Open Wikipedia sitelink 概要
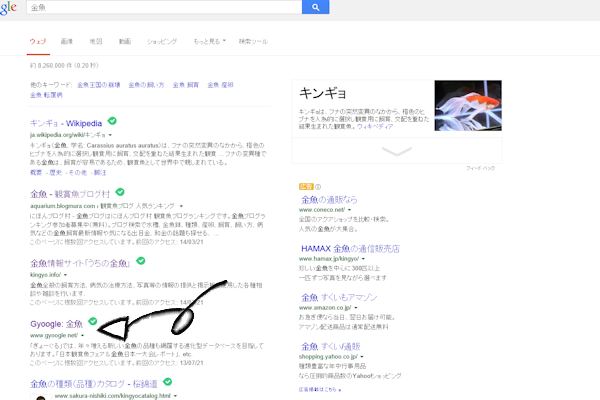600x400 pixels. 36,173
